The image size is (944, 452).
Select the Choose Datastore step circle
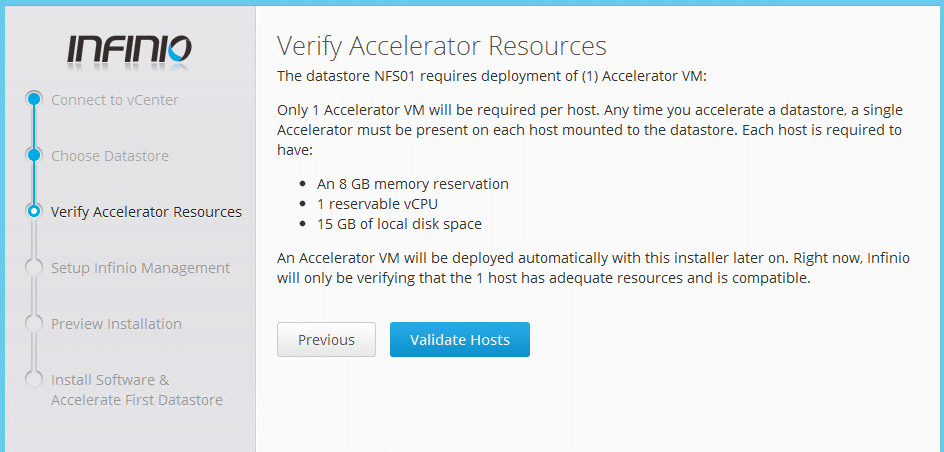(34, 155)
